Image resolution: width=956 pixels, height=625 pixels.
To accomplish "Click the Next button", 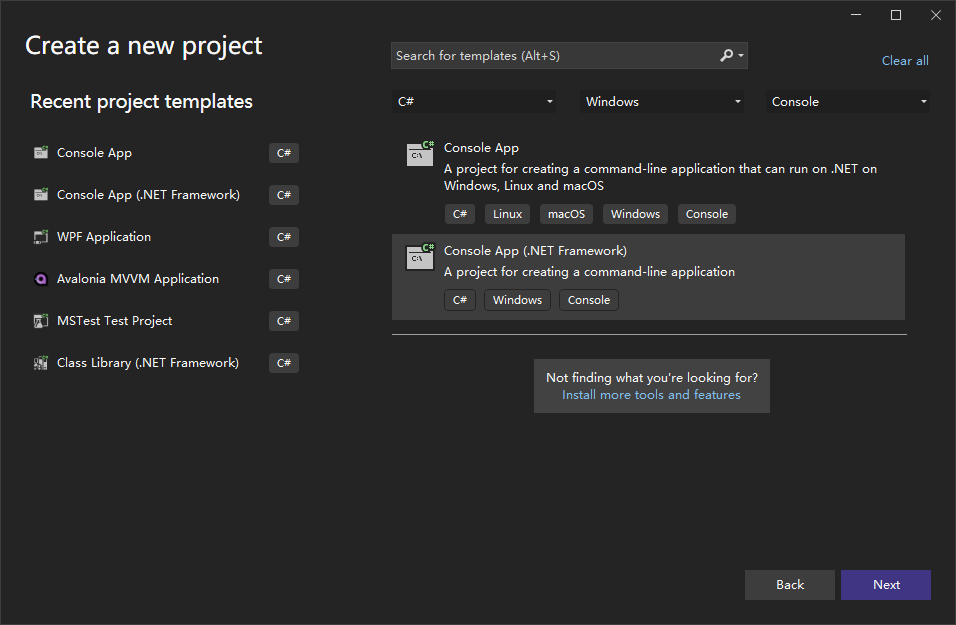I will pyautogui.click(x=886, y=585).
